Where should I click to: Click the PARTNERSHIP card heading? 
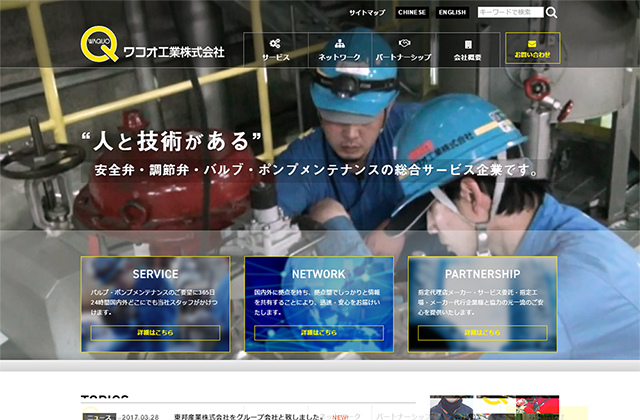[482, 274]
